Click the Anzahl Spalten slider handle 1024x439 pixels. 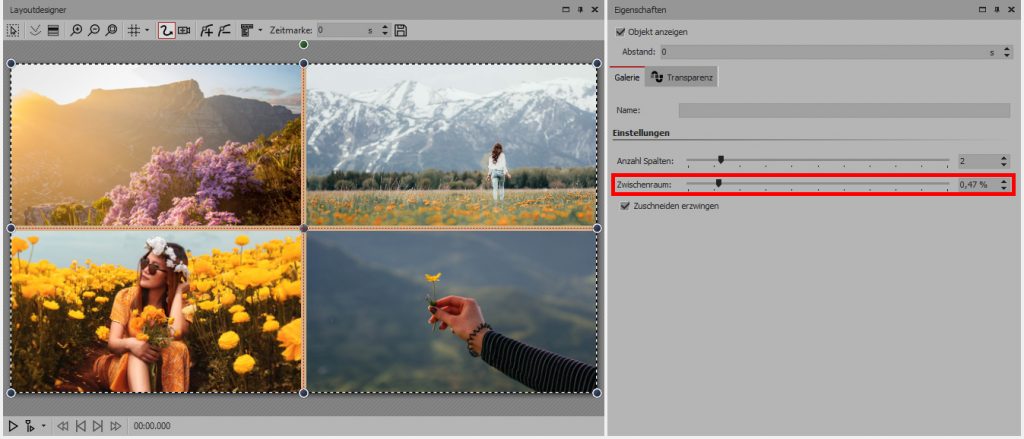(x=720, y=160)
